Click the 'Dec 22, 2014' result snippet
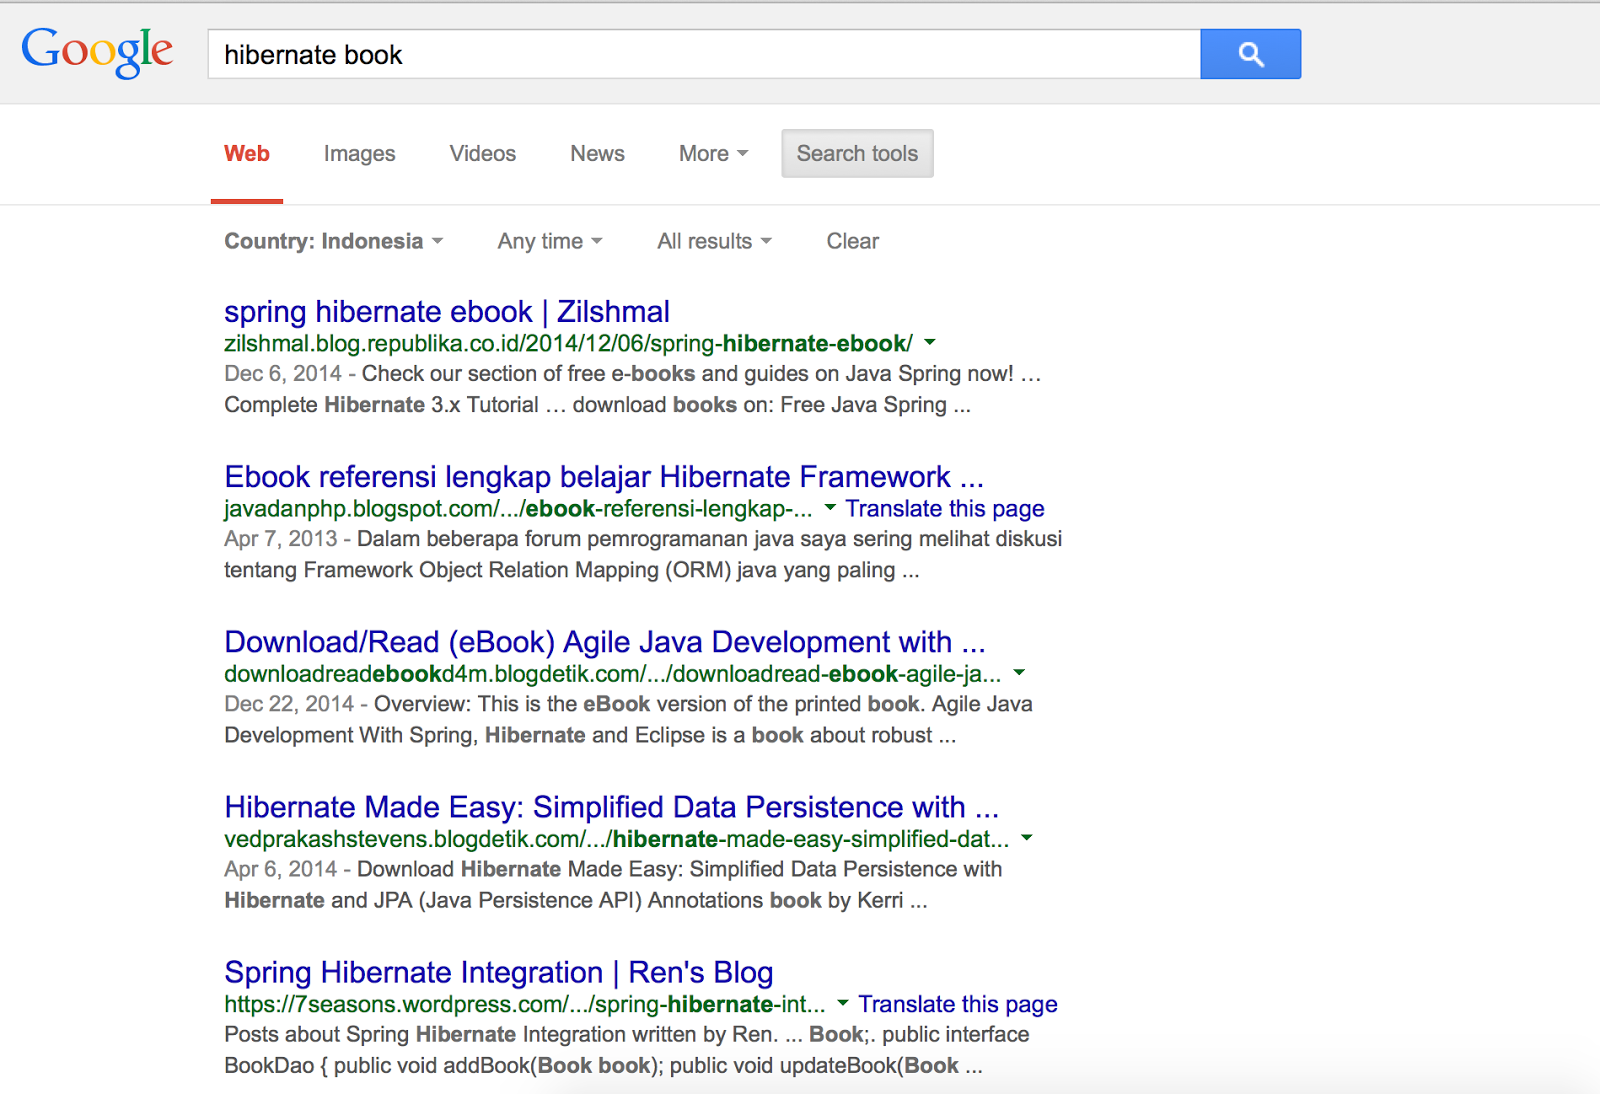Screen dimensions: 1600x1094 click(x=628, y=719)
